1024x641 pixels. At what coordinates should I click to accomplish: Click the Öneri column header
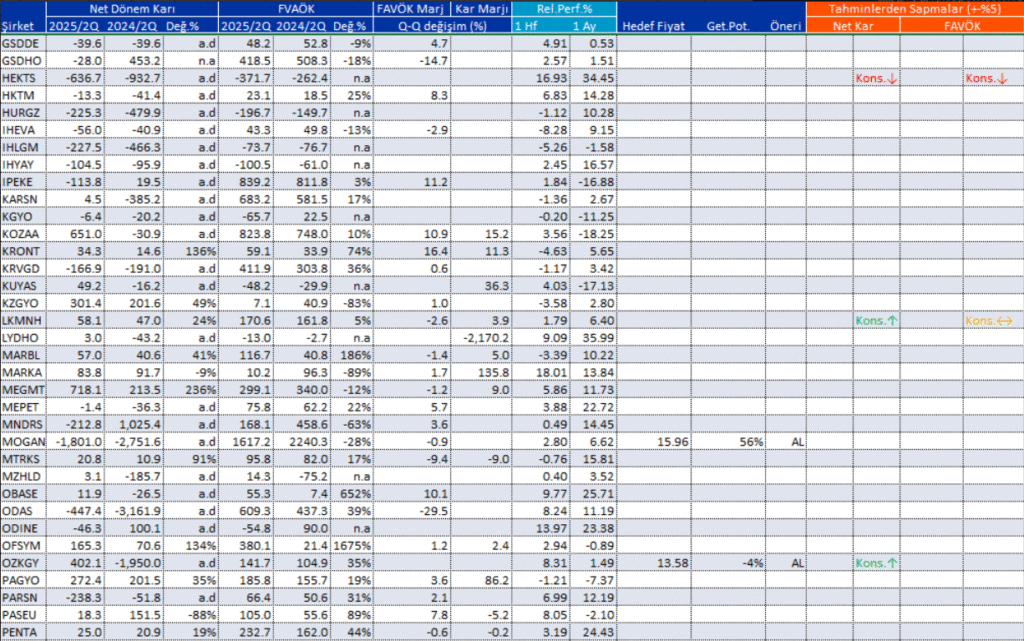tap(786, 26)
